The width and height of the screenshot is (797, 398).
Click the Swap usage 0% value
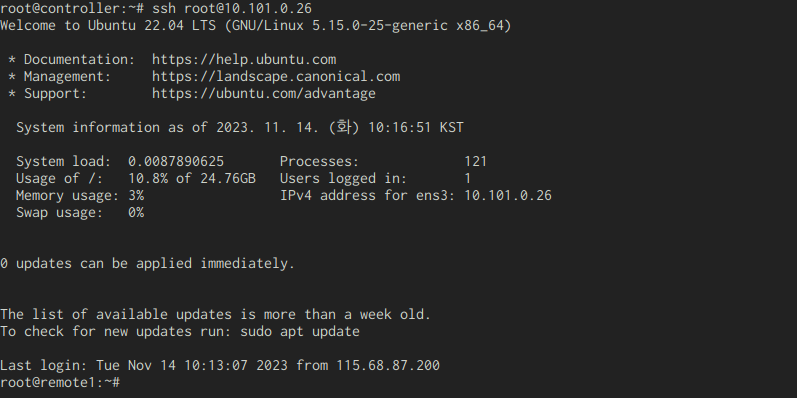click(x=136, y=212)
